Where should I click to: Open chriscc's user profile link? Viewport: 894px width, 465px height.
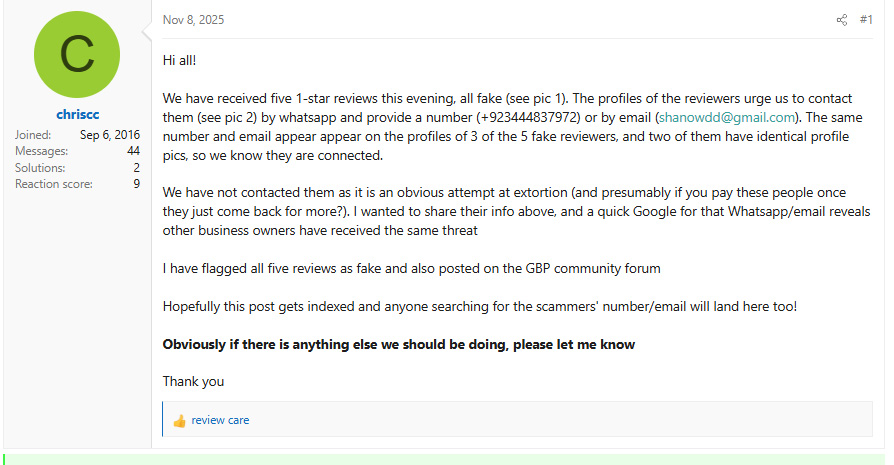(77, 115)
